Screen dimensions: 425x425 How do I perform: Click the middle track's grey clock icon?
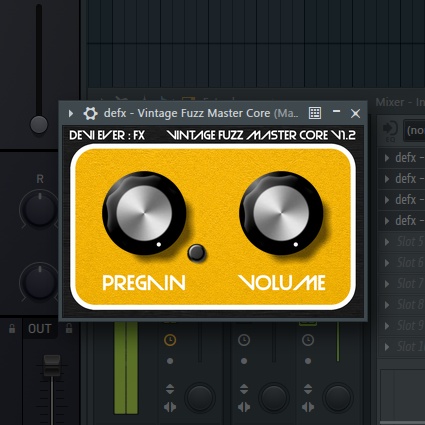(x=244, y=340)
